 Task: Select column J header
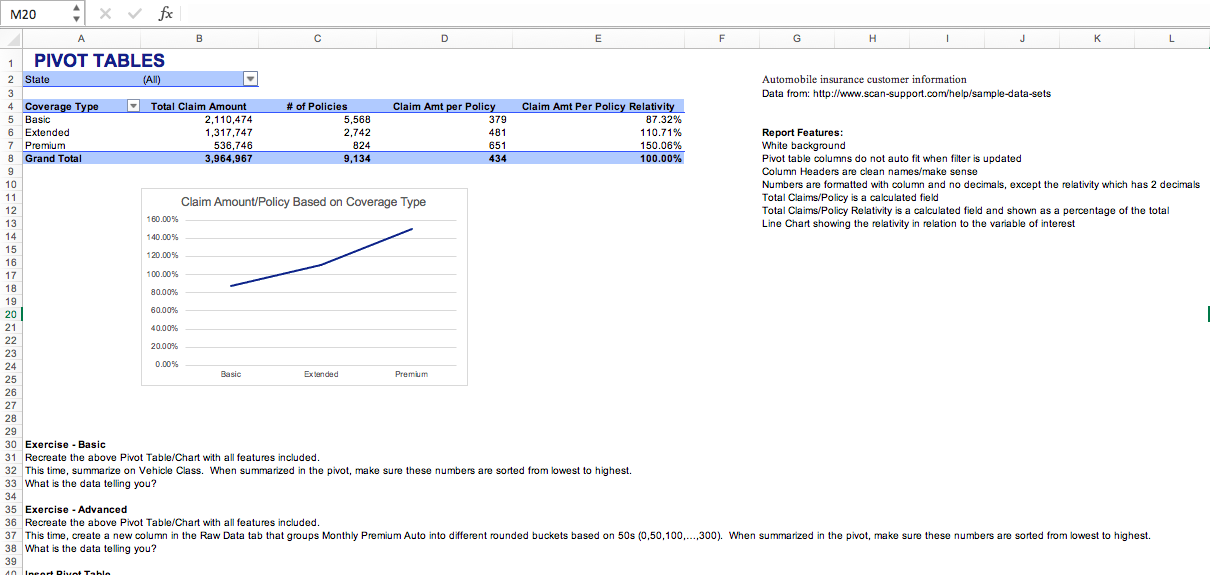pyautogui.click(x=1022, y=39)
